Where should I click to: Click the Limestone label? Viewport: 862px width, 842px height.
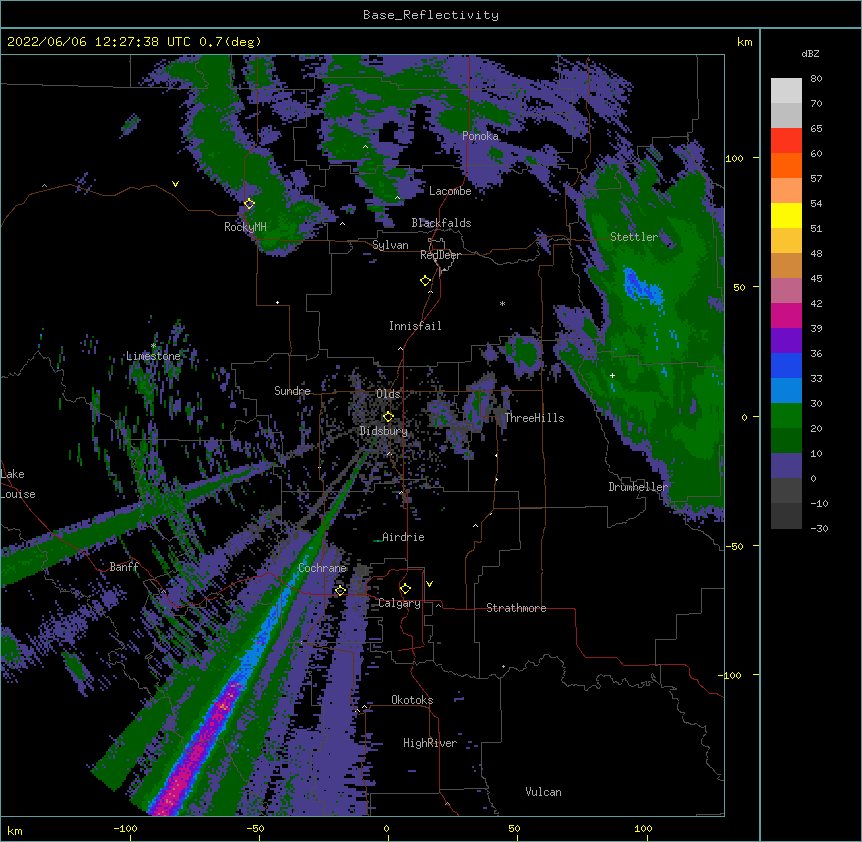pos(153,356)
